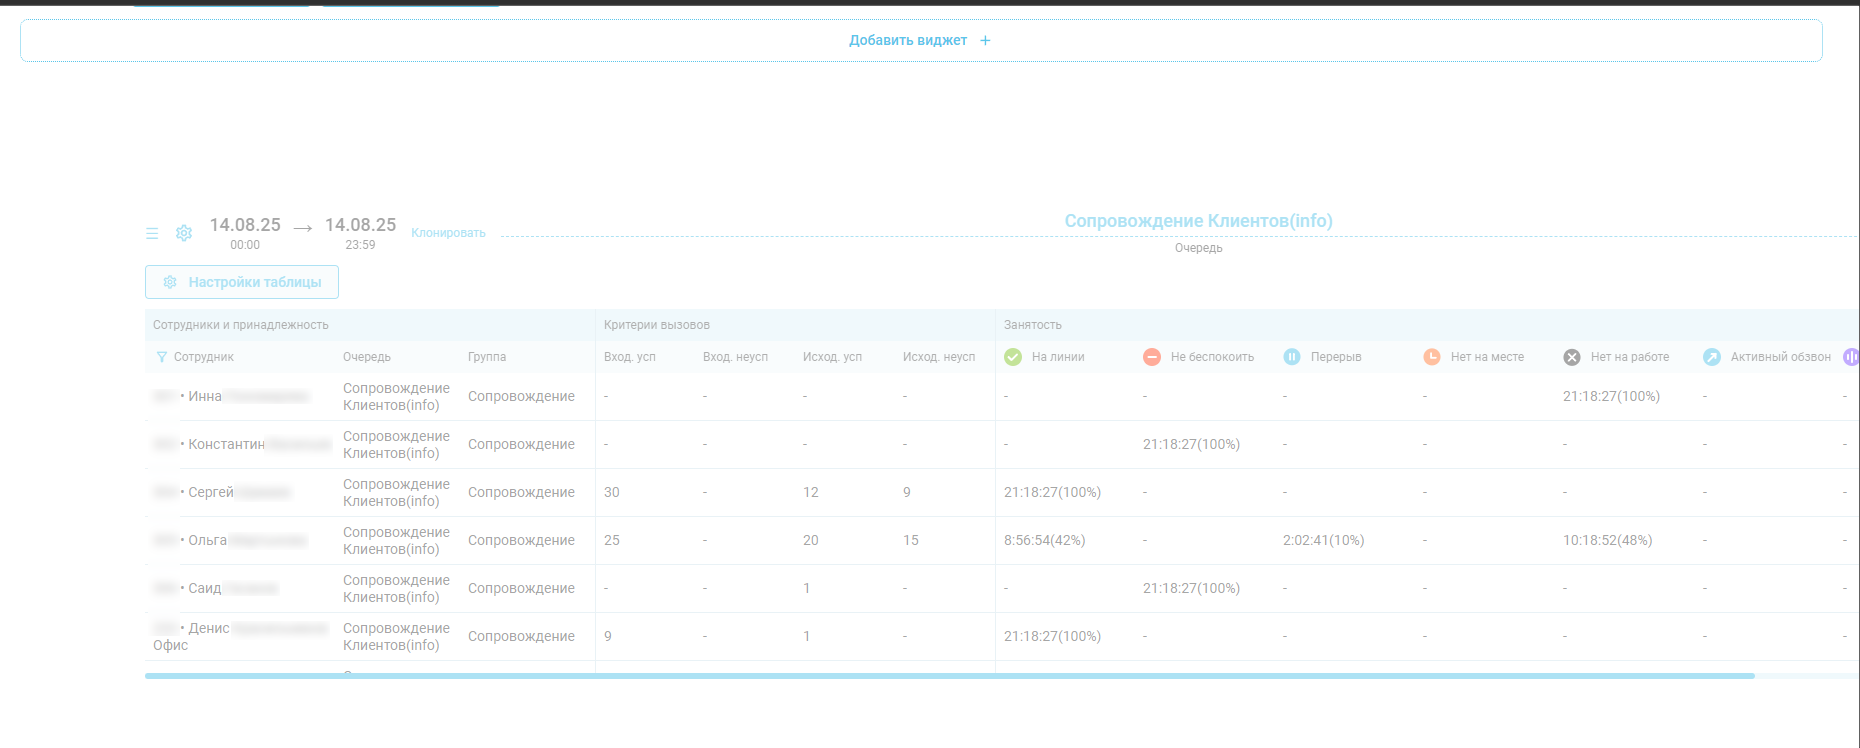Viewport: 1860px width, 748px height.
Task: Open the end date 14.08.25 23:59 picker
Action: click(360, 232)
